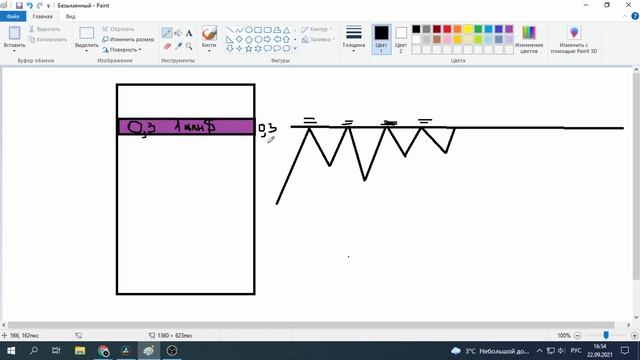This screenshot has width=640, height=360.
Task: Switch to the Home ribbon tab
Action: click(x=42, y=16)
